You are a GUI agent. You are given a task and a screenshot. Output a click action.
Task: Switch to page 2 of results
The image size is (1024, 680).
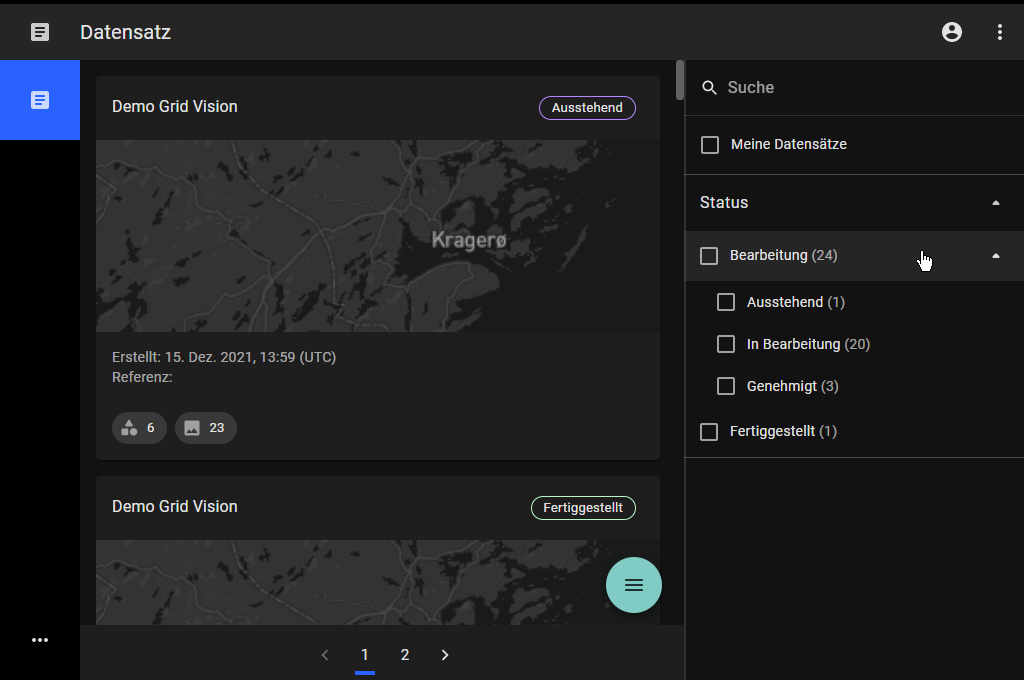405,655
